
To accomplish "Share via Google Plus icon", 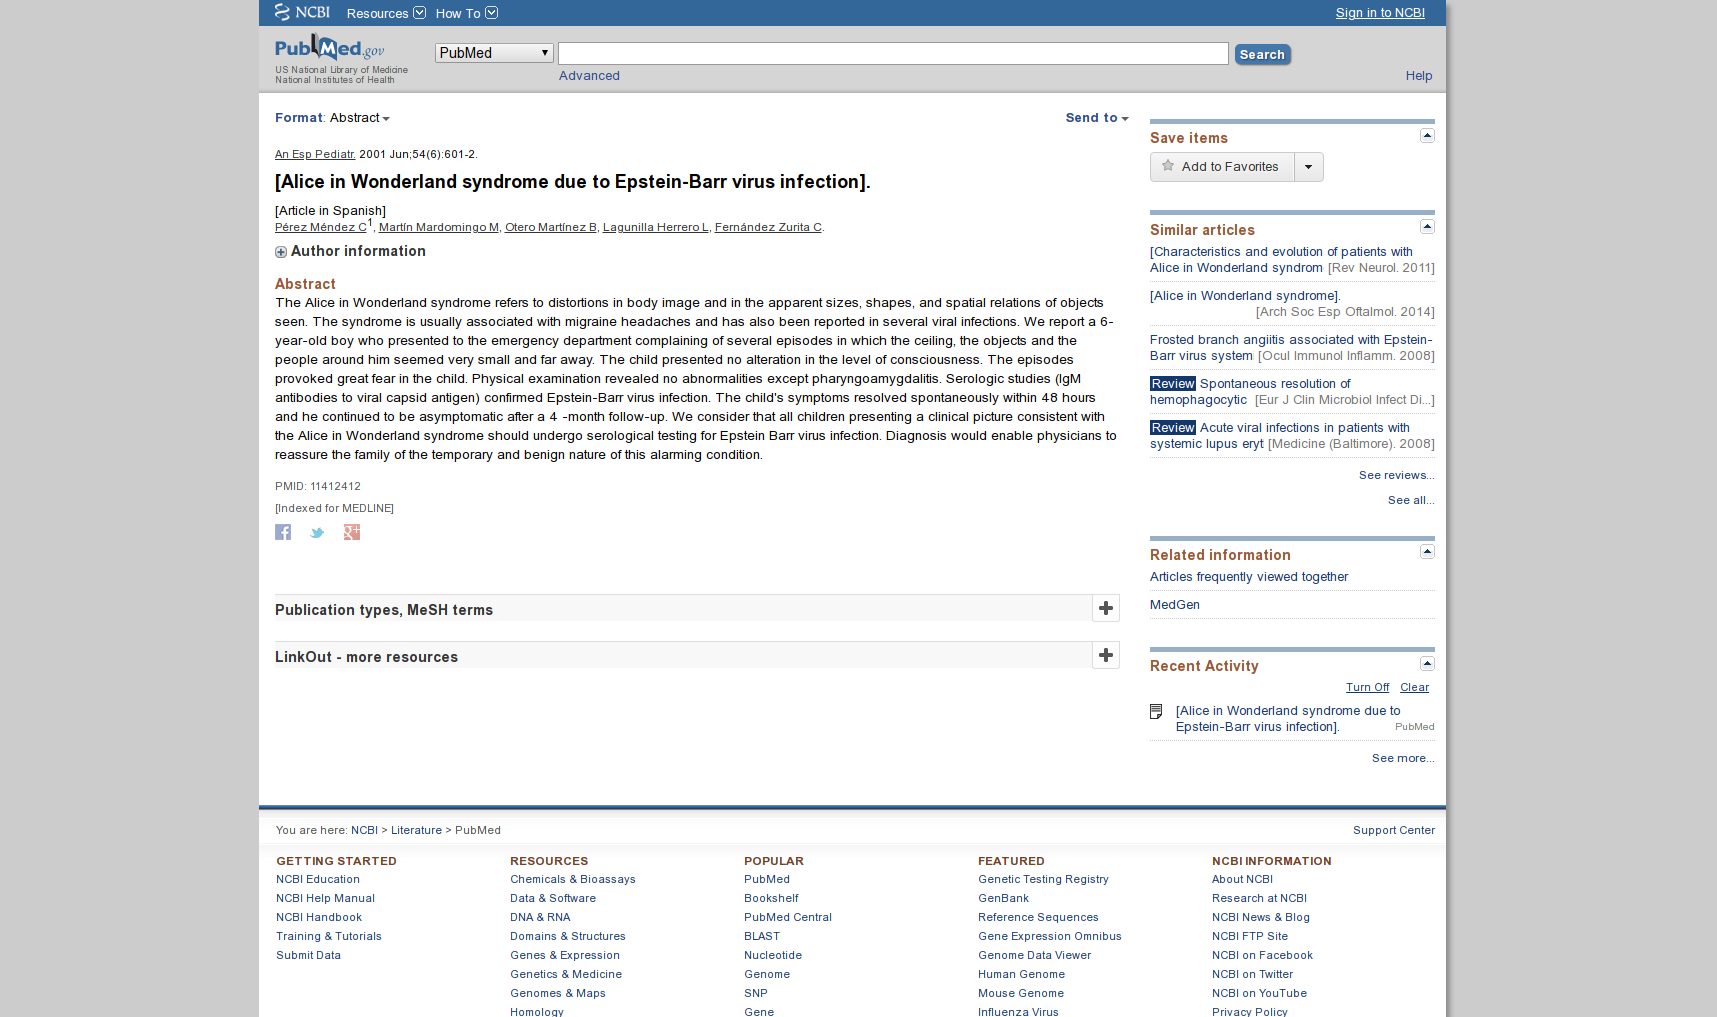I will 352,532.
